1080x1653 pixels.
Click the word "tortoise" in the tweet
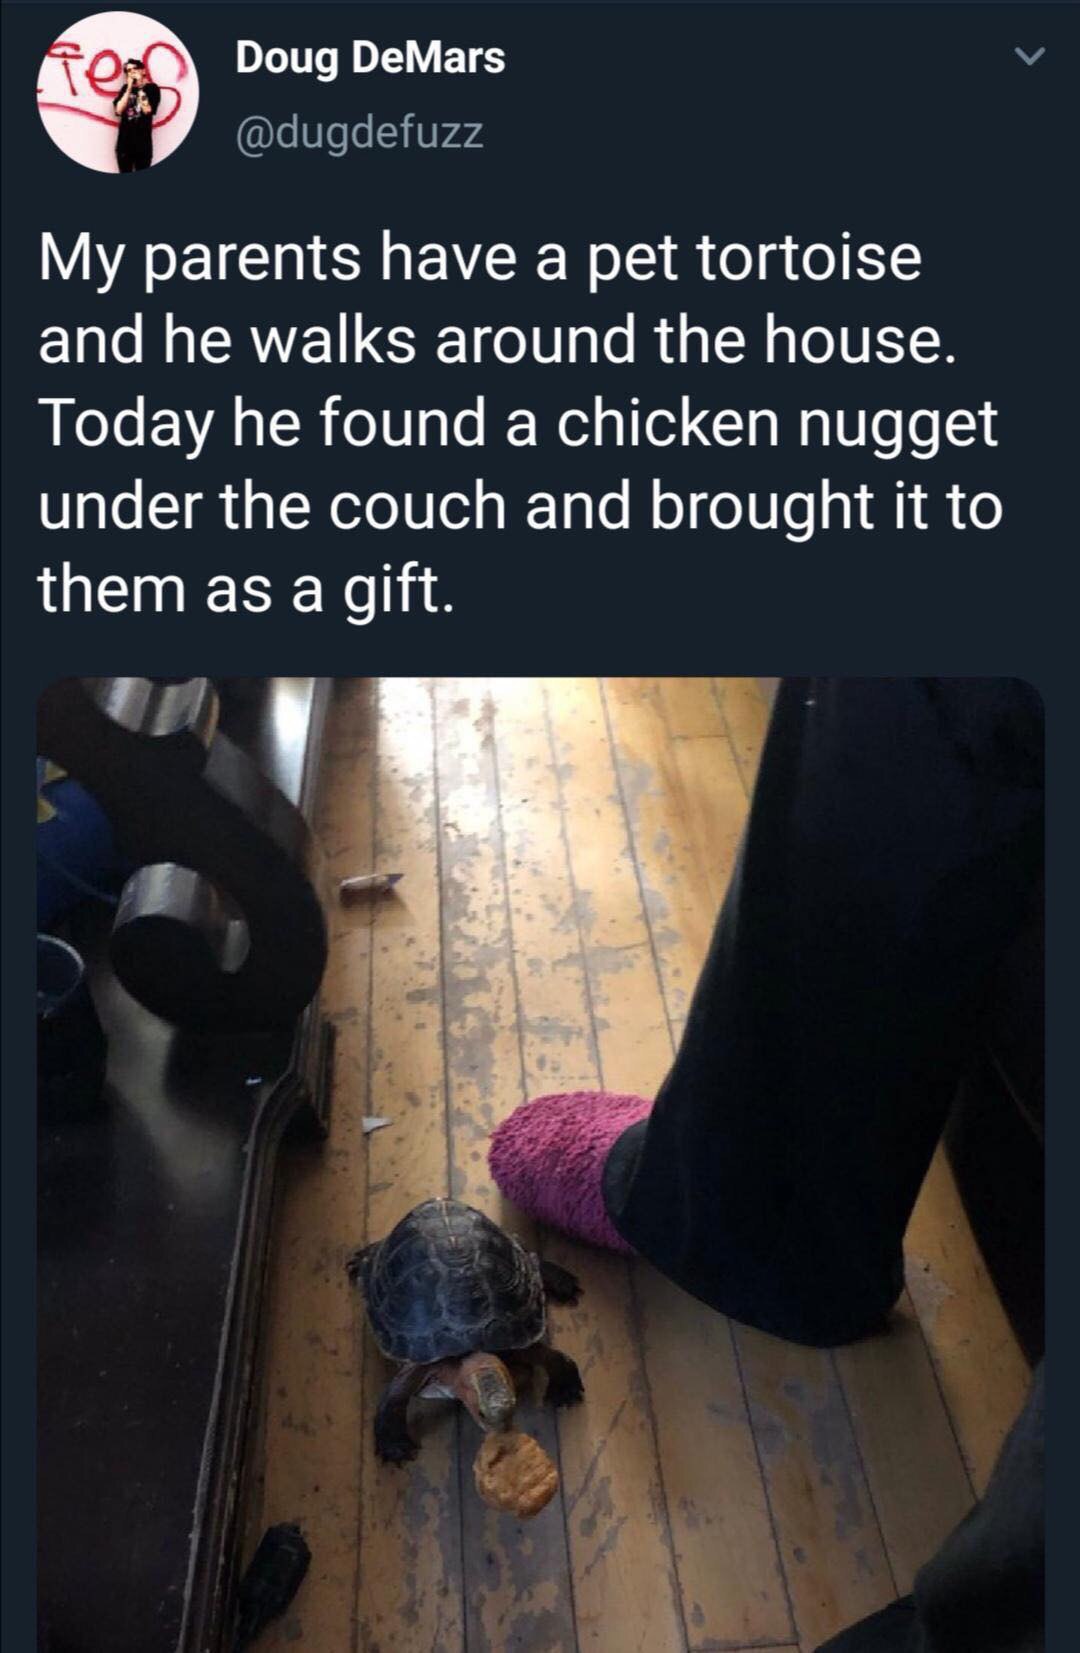coord(808,257)
